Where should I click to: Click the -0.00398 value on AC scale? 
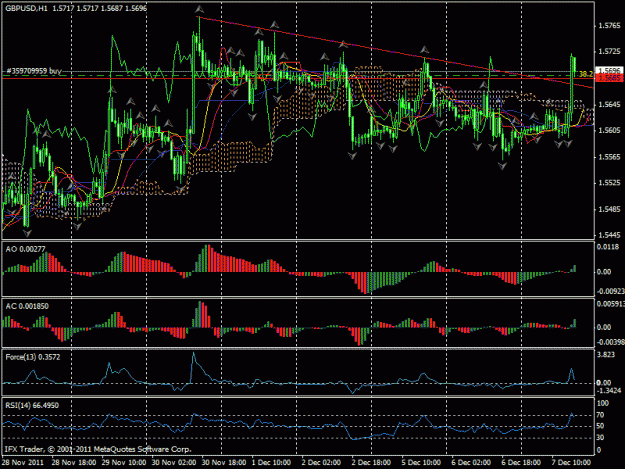click(x=610, y=342)
